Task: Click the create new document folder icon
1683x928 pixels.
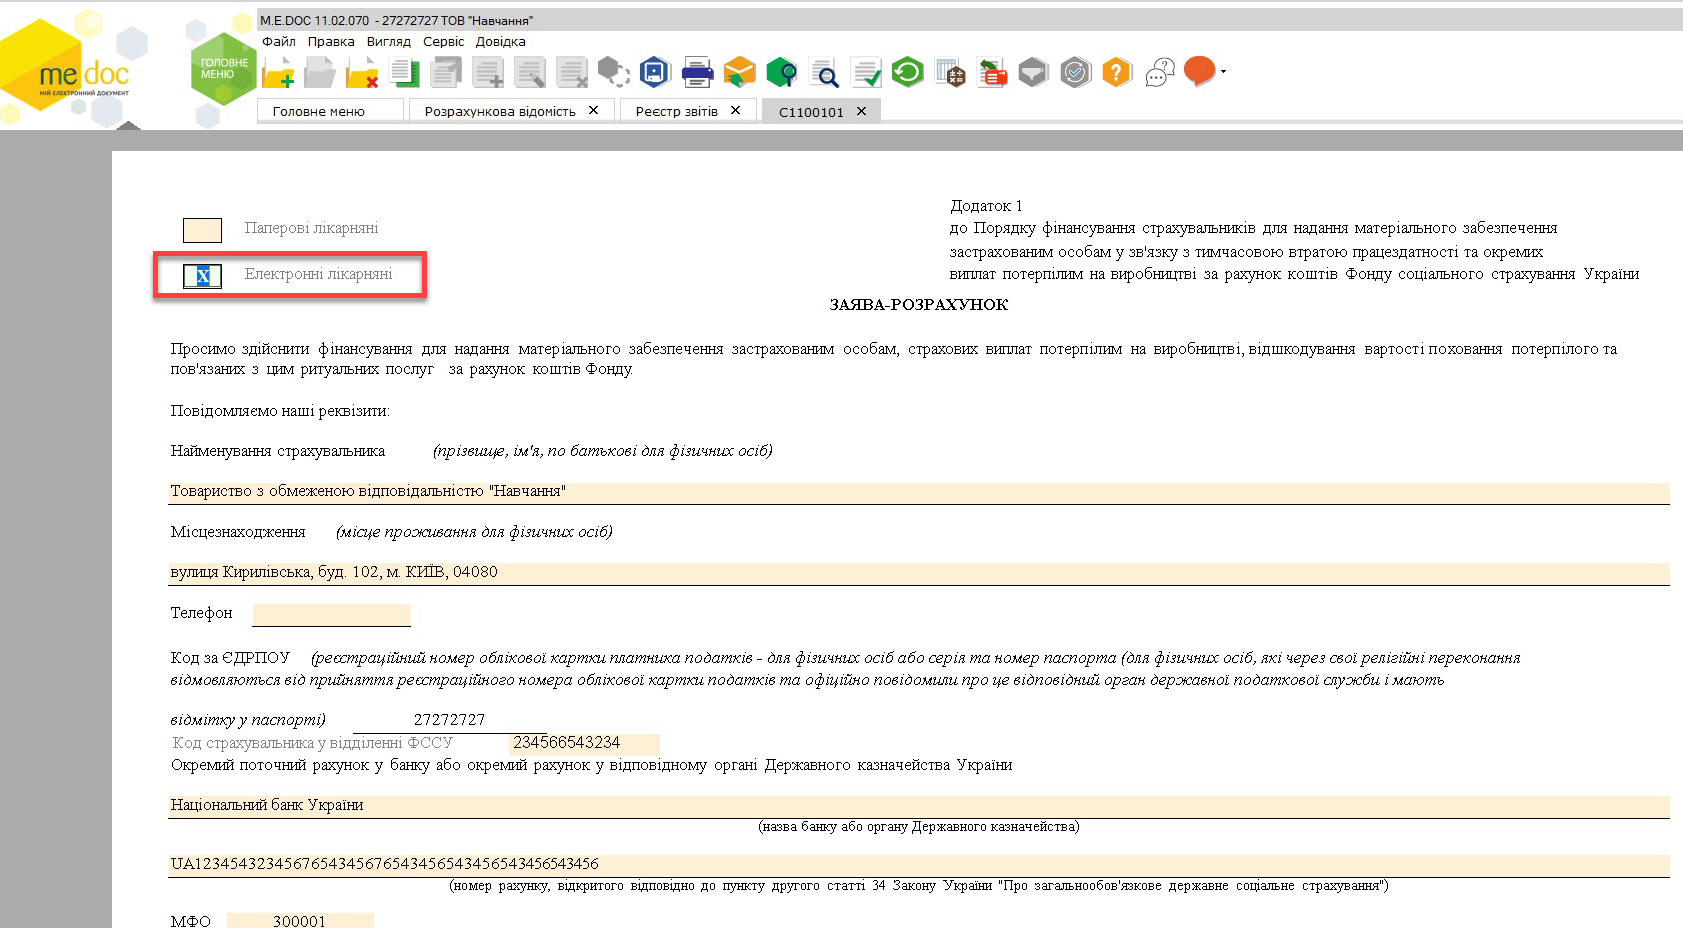Action: (x=278, y=73)
